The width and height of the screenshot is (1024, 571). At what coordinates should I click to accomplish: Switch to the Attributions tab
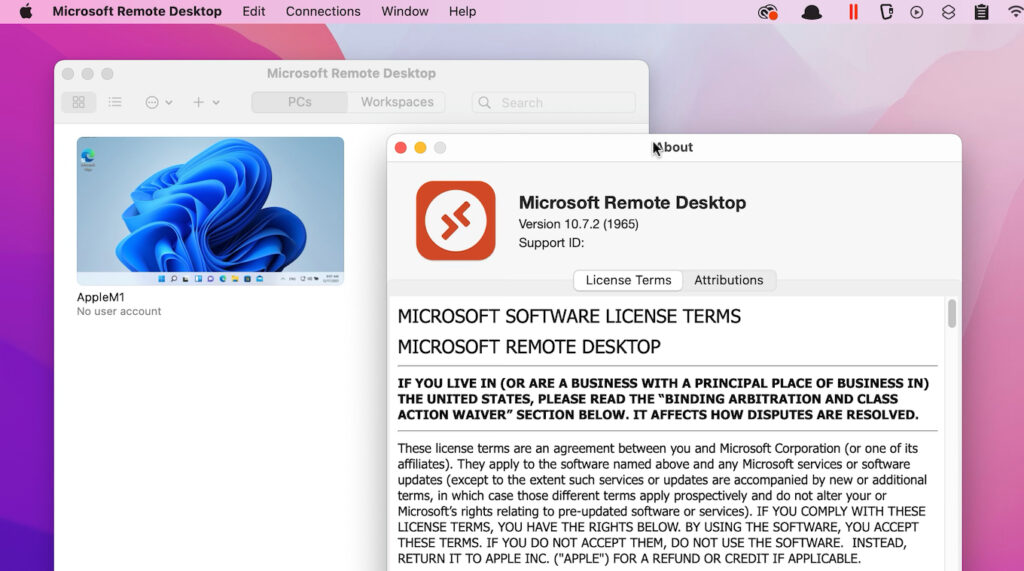tap(728, 280)
